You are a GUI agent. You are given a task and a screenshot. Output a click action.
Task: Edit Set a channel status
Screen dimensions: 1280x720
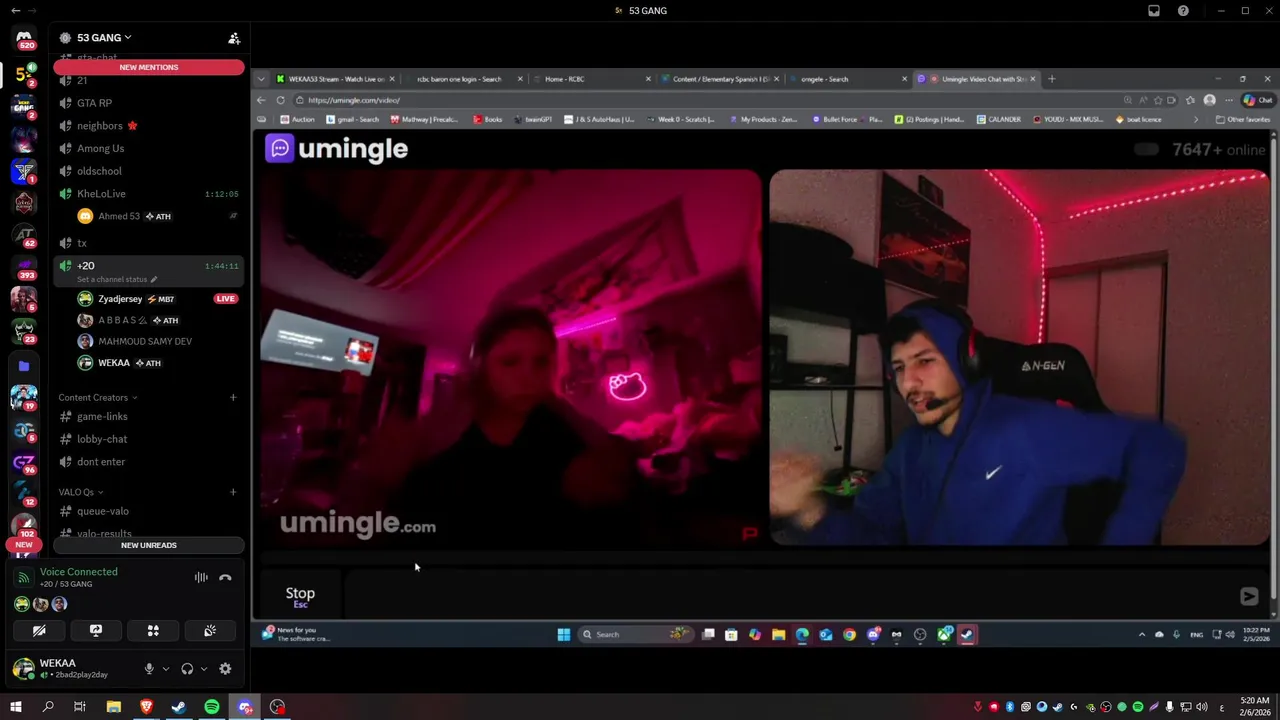(x=117, y=280)
